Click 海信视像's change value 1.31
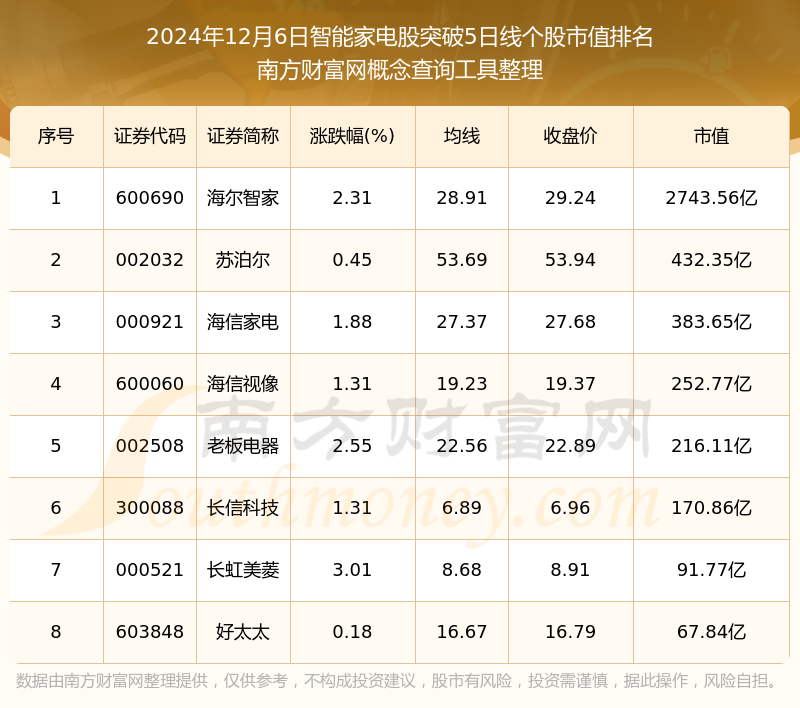 tap(352, 384)
